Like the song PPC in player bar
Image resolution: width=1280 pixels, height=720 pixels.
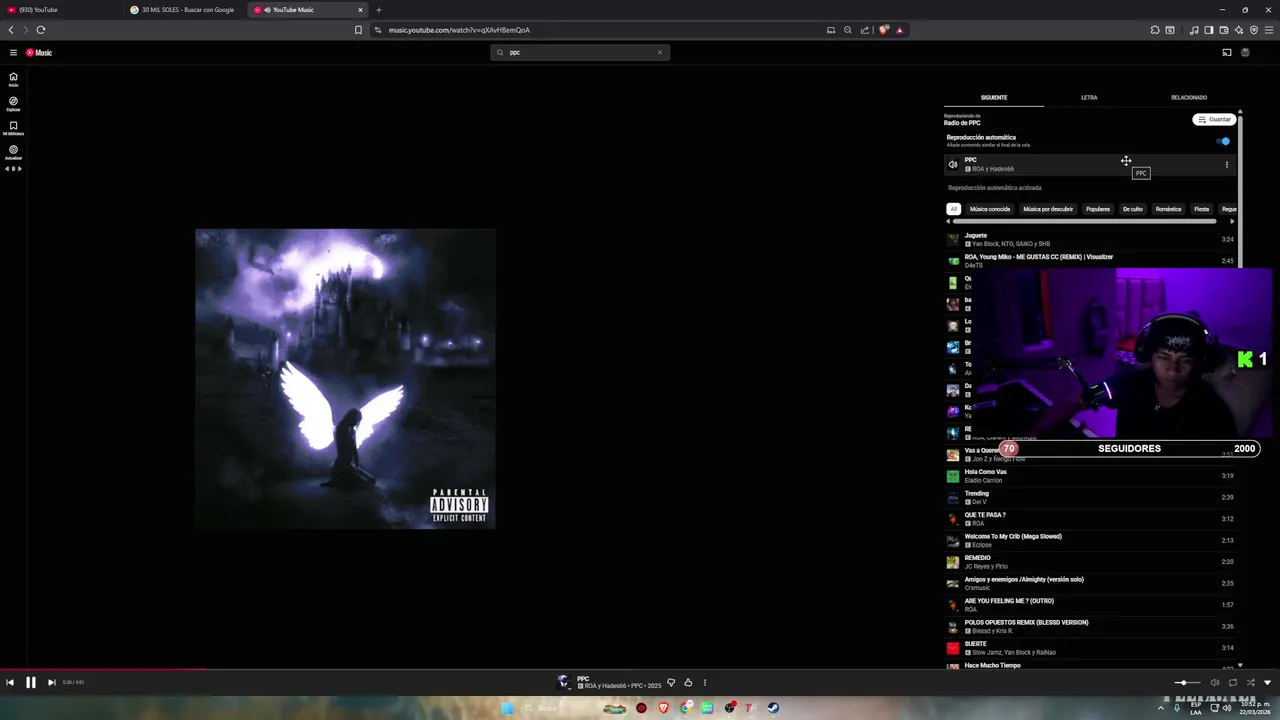point(688,683)
